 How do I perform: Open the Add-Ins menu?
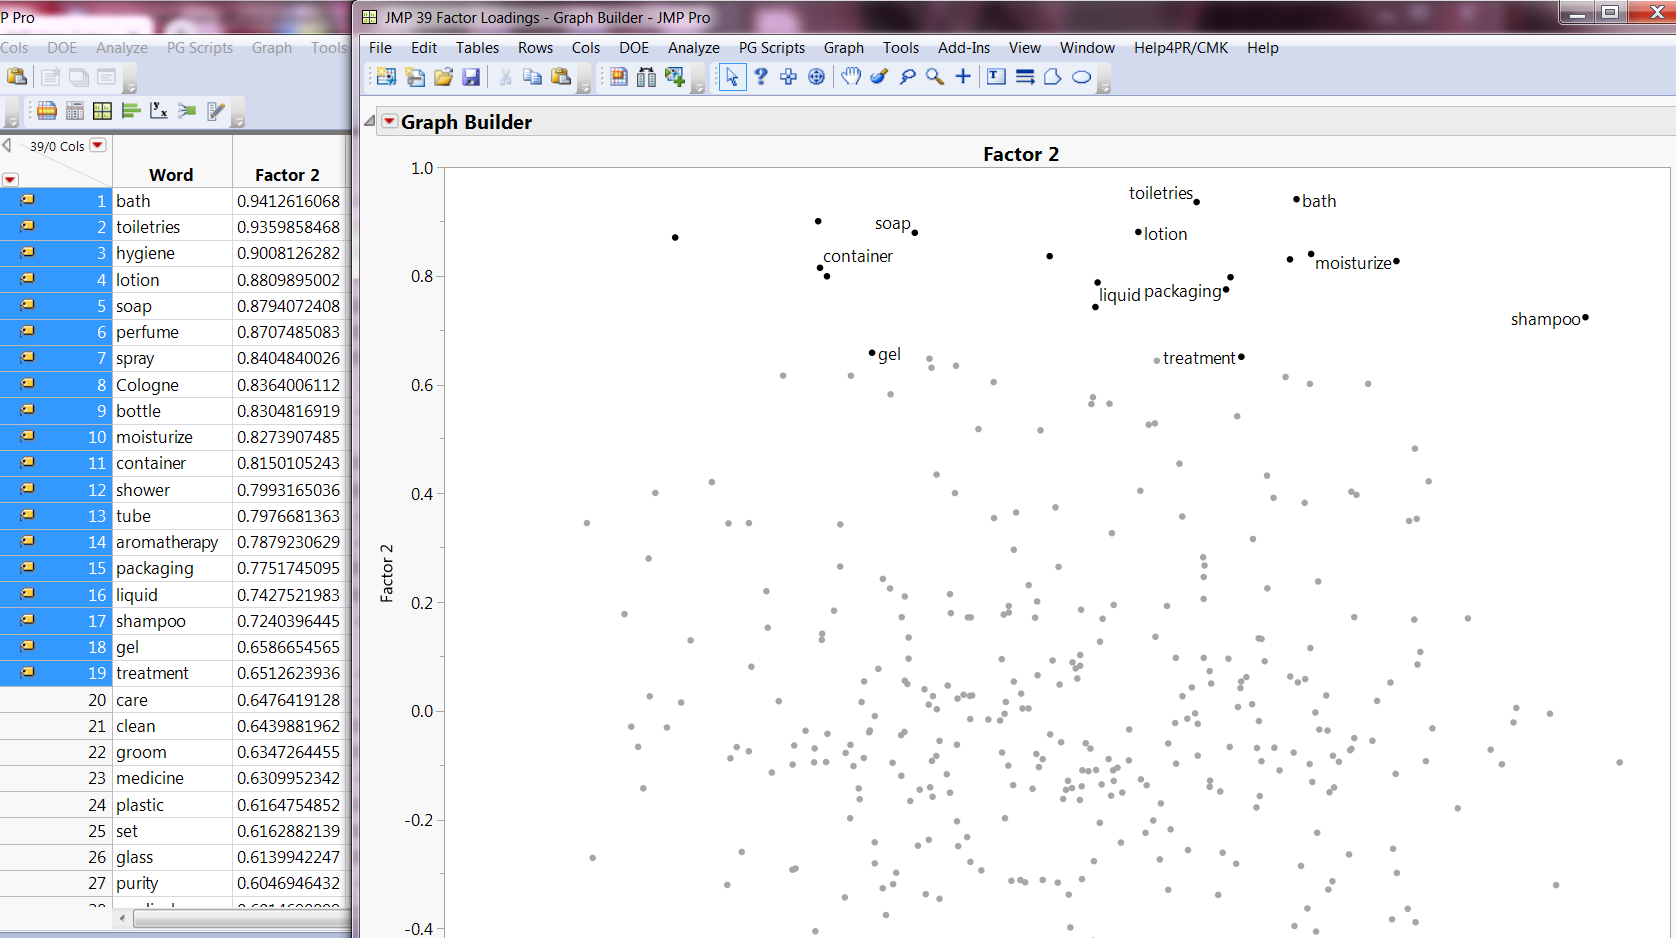click(x=963, y=47)
